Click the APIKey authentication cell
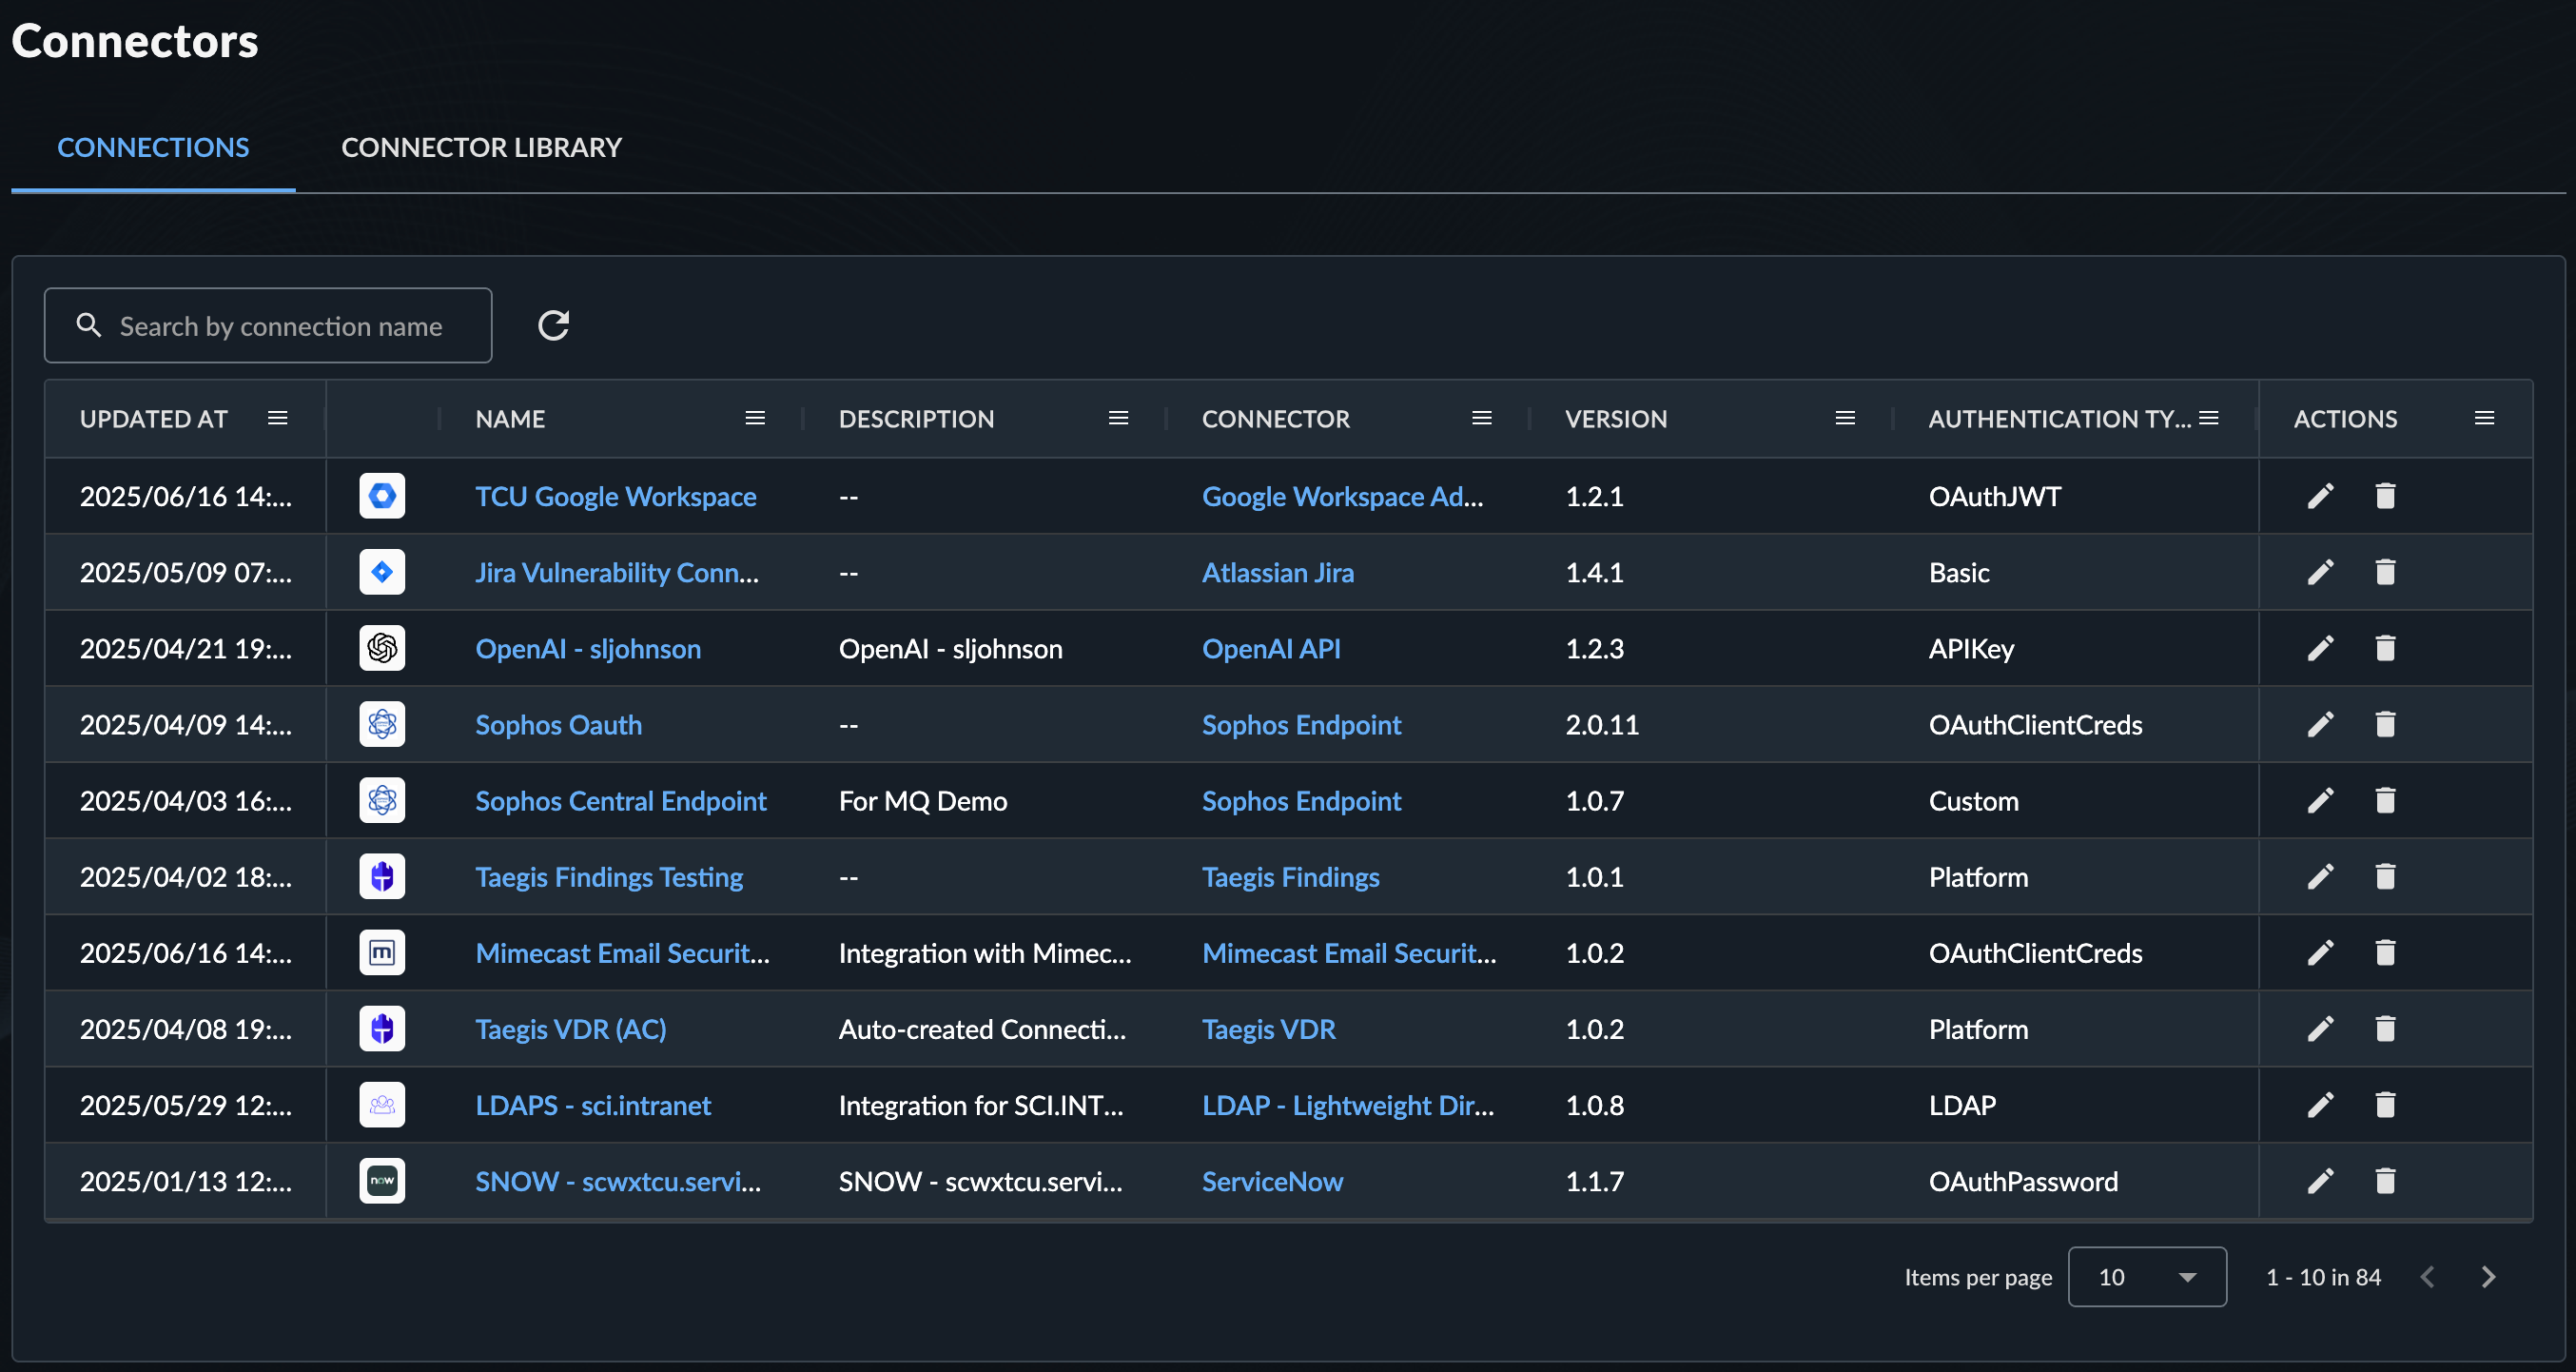 [x=1970, y=648]
